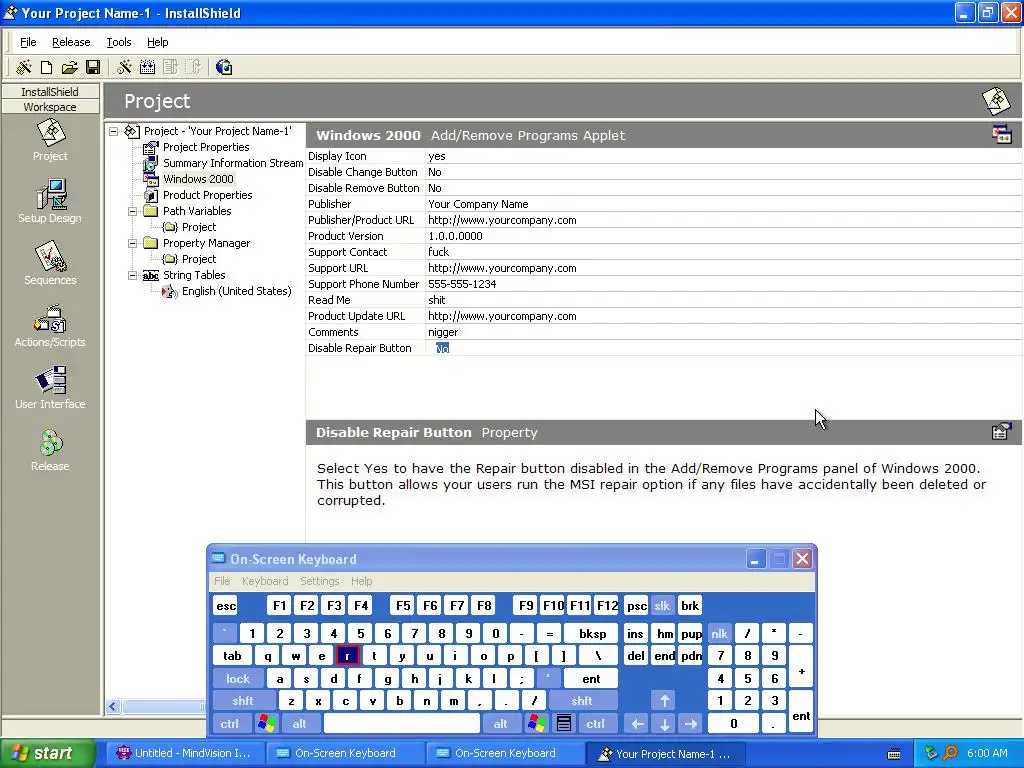Click the icon at right of Project header

pyautogui.click(x=997, y=101)
